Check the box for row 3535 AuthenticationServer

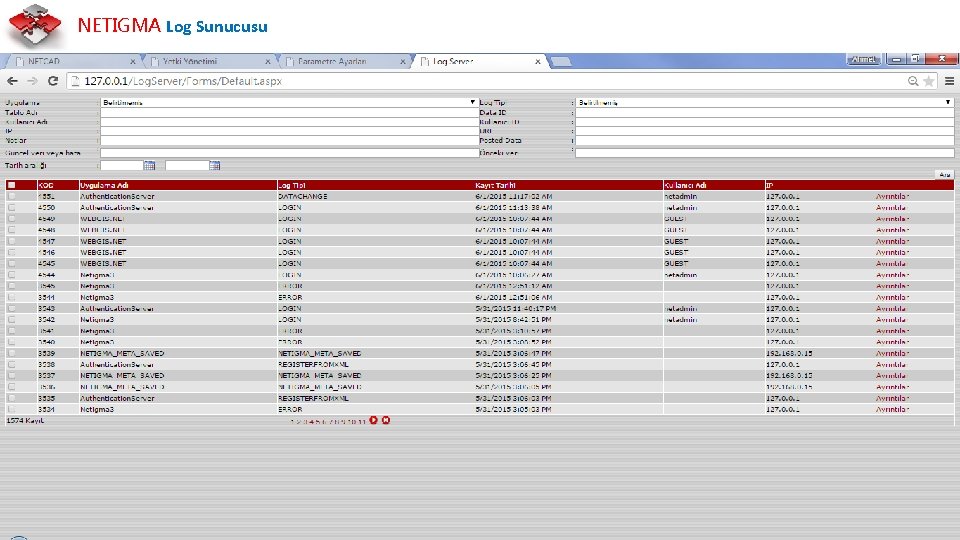[12, 397]
